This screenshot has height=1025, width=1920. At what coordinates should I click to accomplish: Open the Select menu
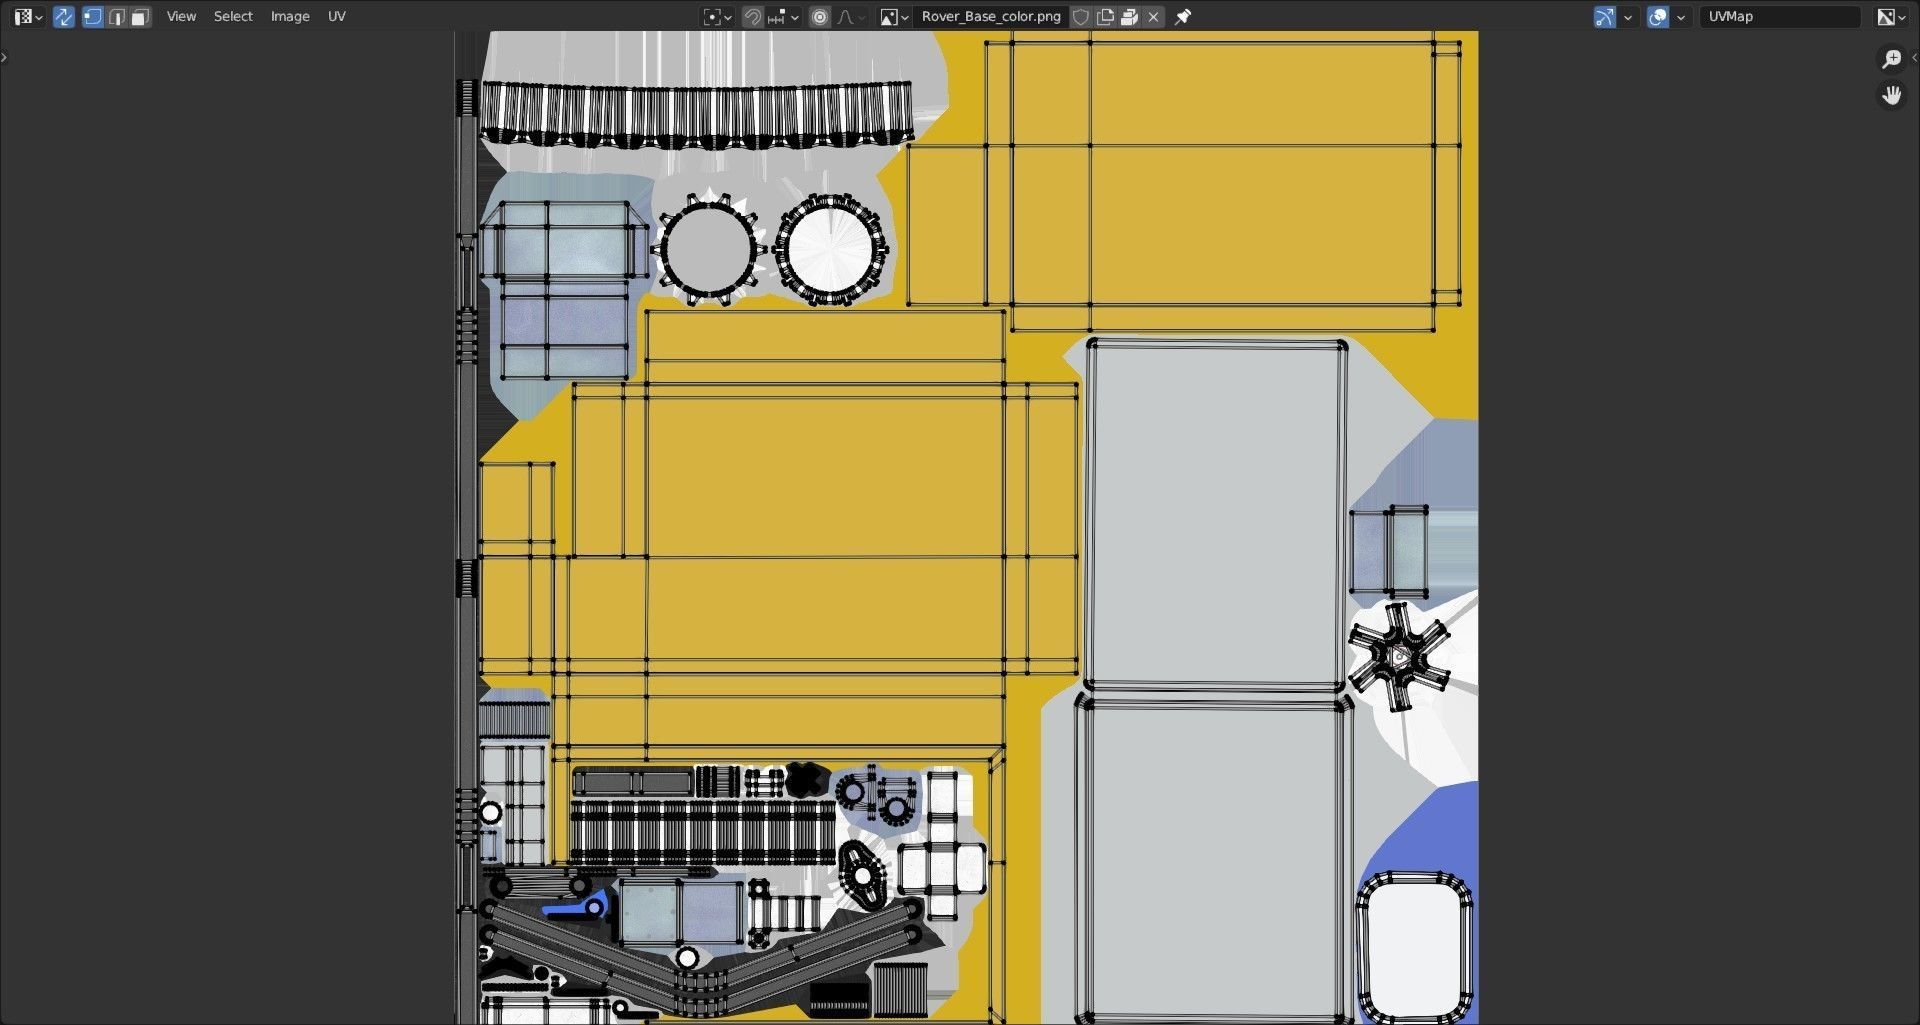click(x=233, y=16)
